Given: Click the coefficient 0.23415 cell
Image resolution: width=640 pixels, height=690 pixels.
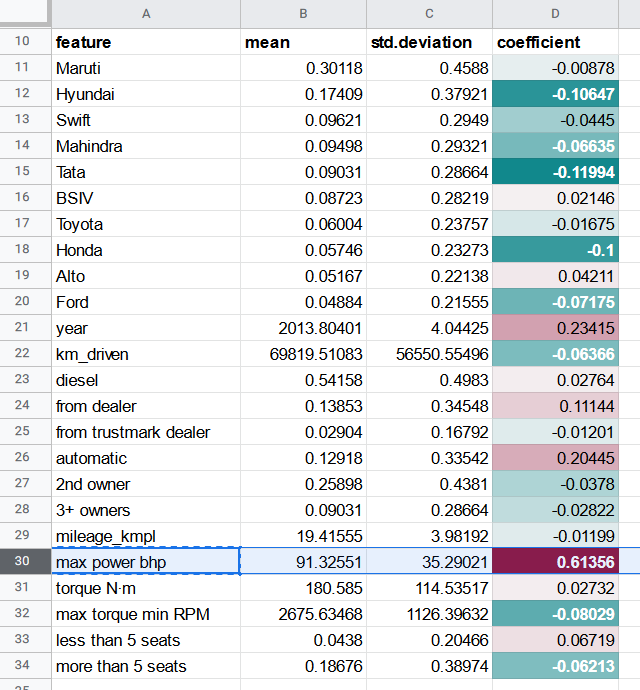Looking at the screenshot, I should 555,328.
